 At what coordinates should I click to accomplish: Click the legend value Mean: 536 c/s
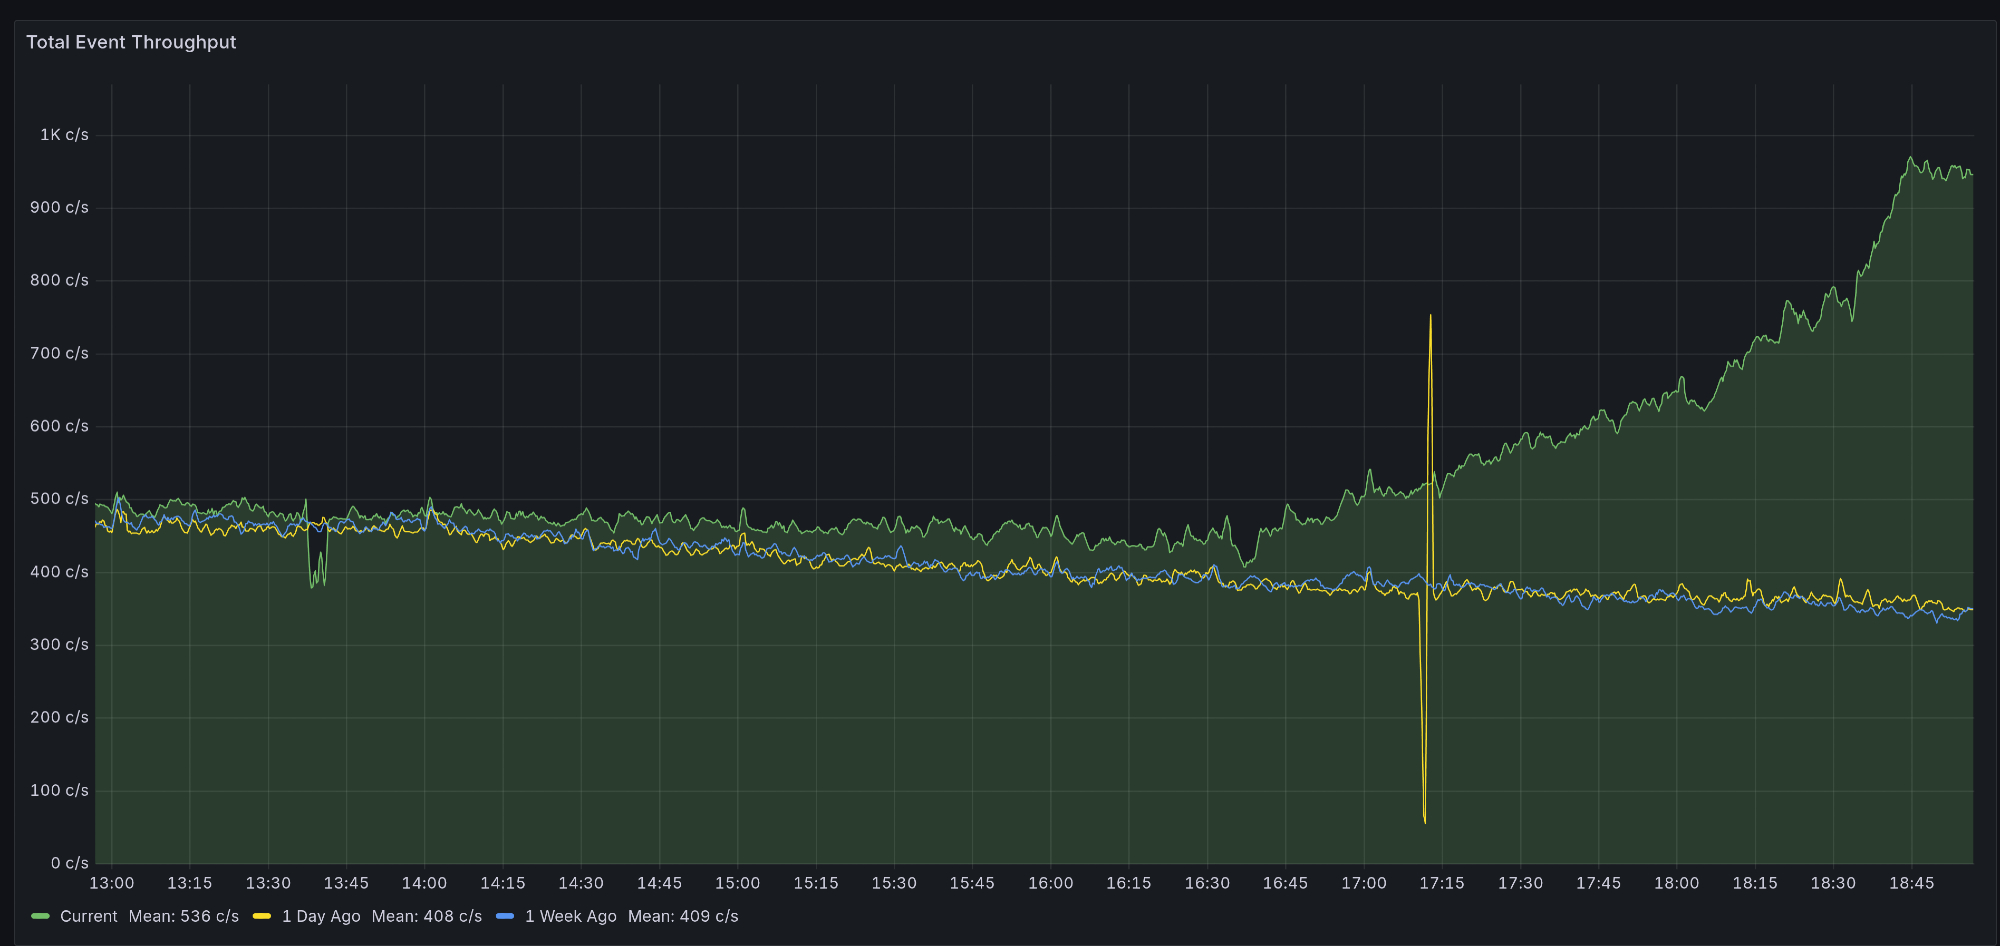(184, 916)
